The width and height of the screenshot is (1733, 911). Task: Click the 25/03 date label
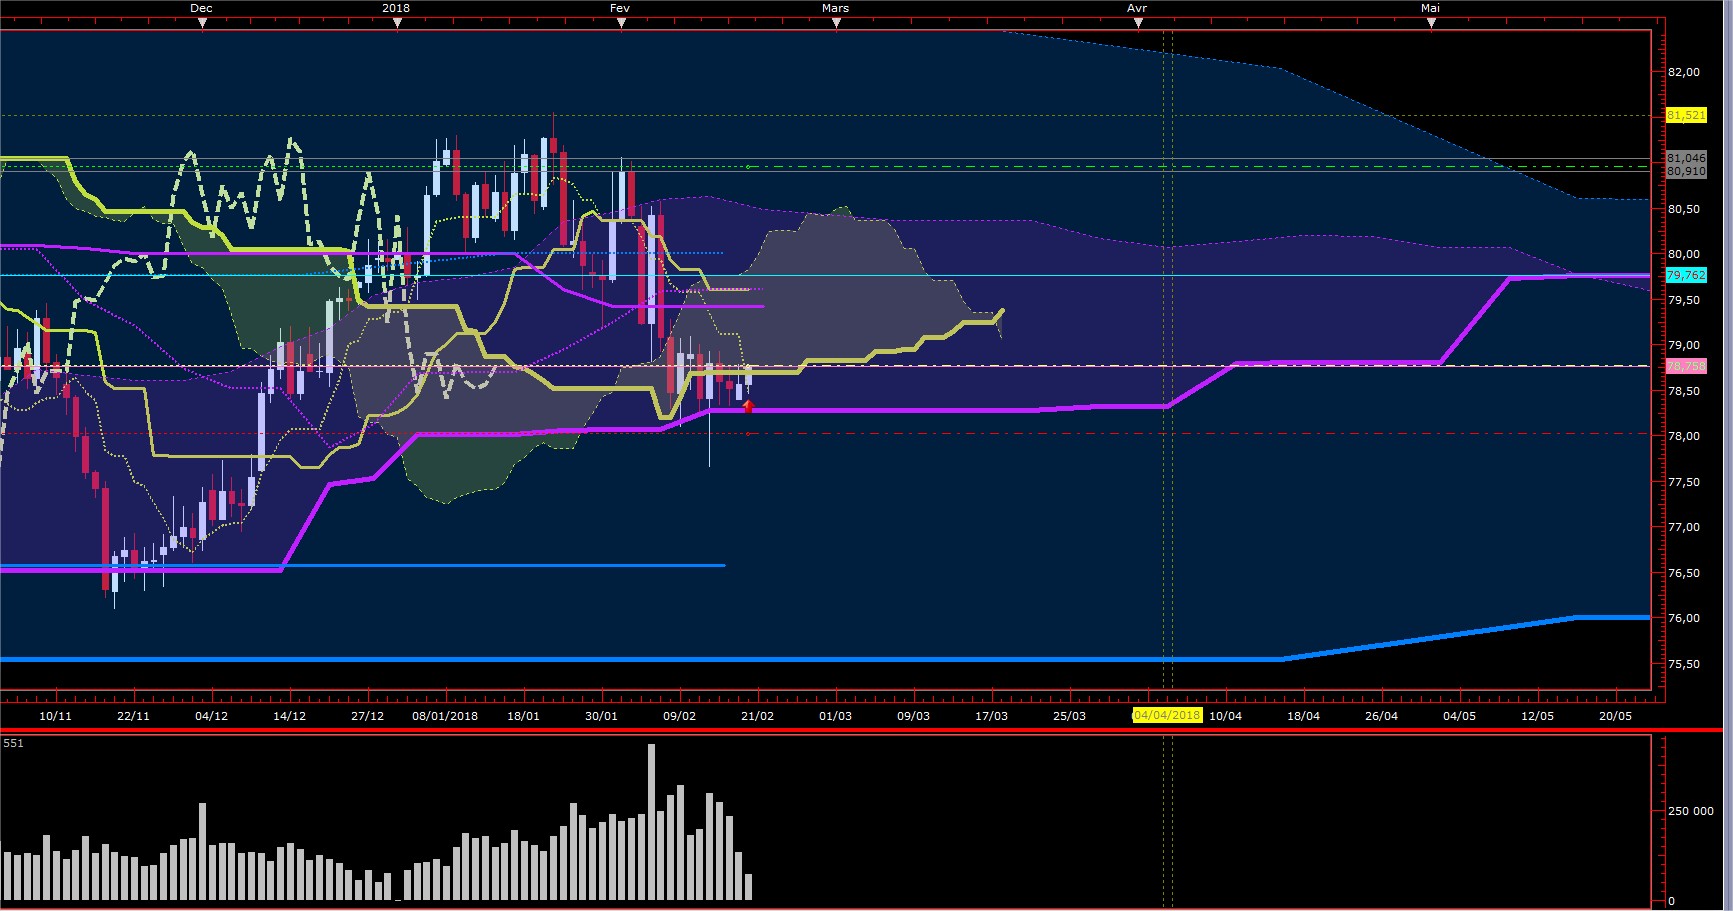tap(1069, 715)
